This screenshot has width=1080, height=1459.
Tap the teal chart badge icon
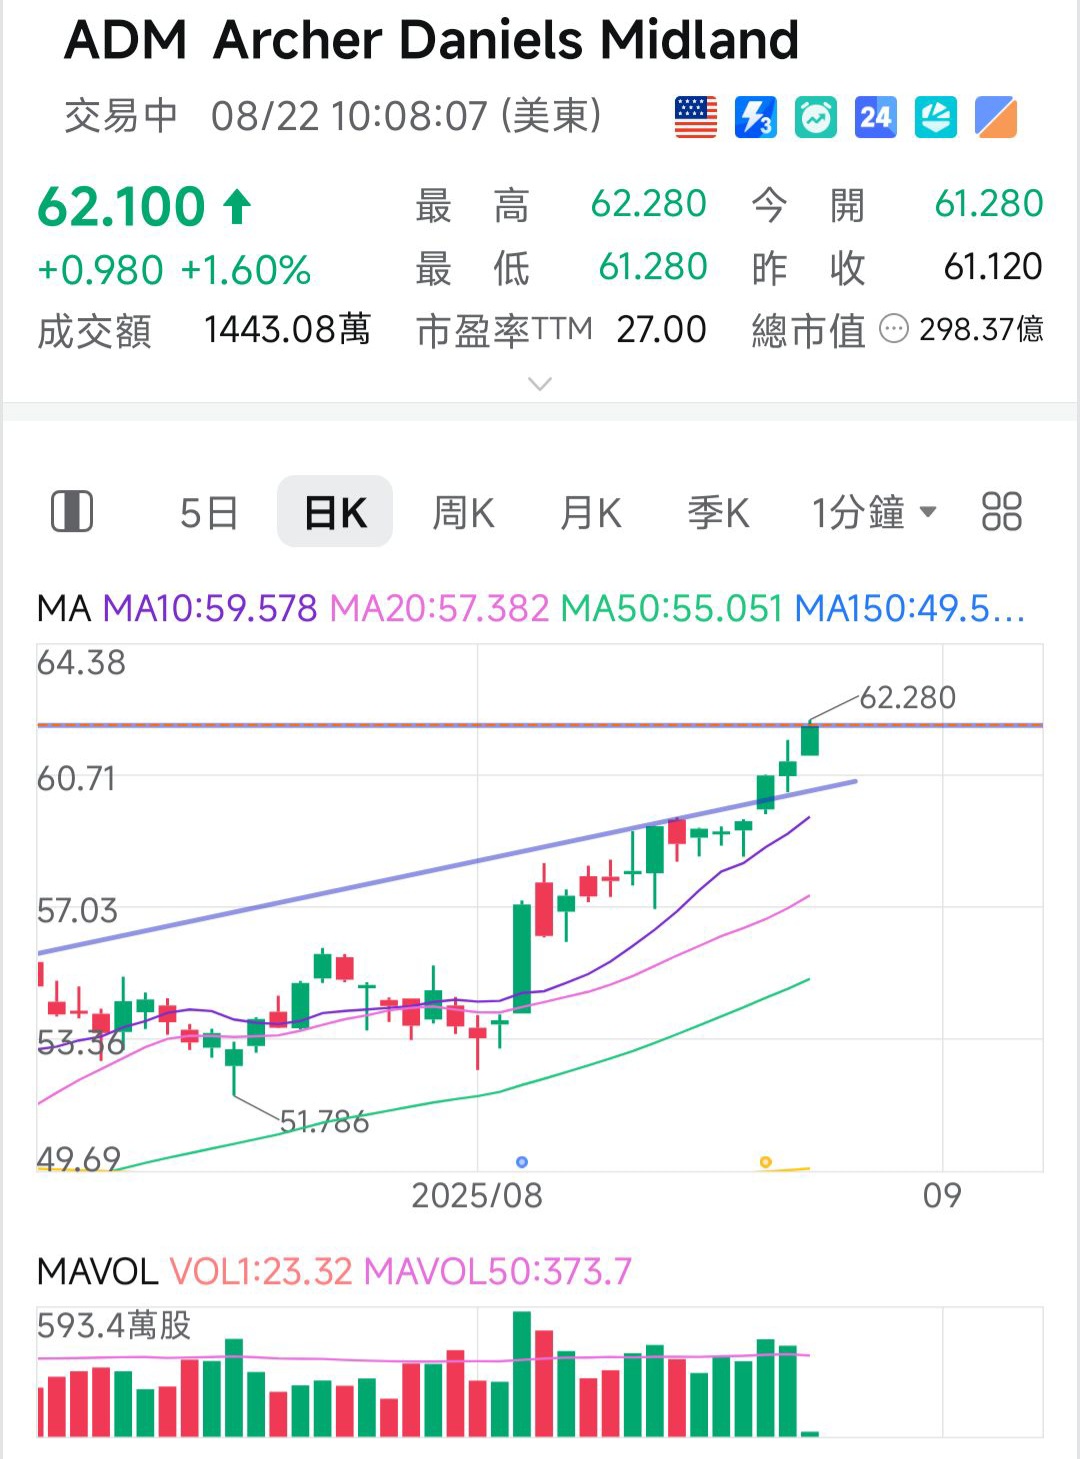pos(936,117)
